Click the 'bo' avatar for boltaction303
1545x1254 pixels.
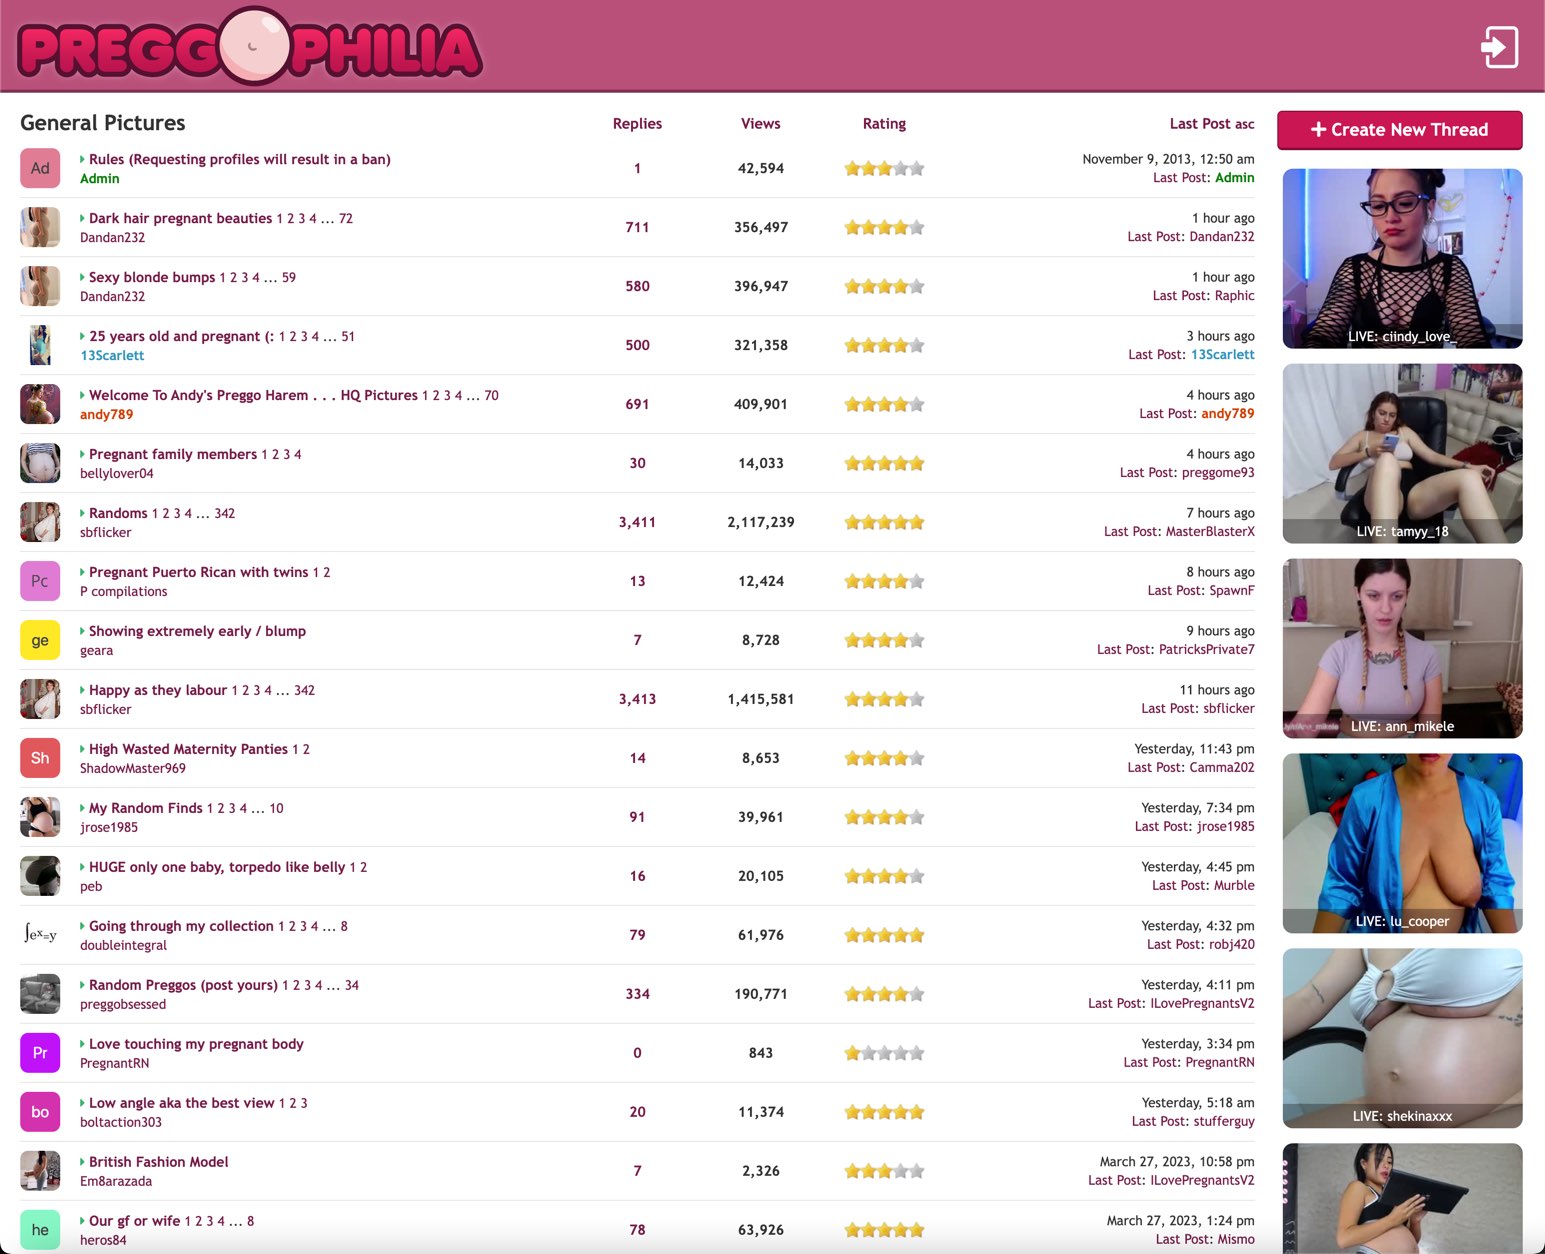(40, 1112)
